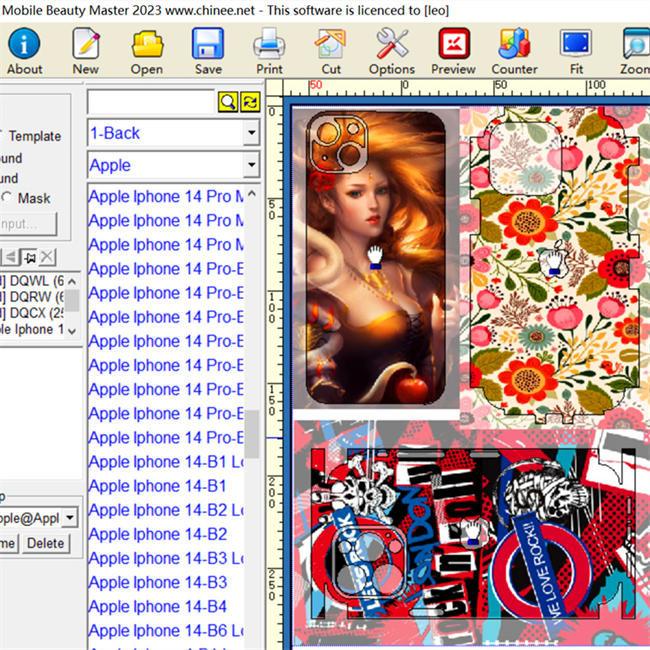
Task: Click the yellow magnifier search icon
Action: (228, 102)
